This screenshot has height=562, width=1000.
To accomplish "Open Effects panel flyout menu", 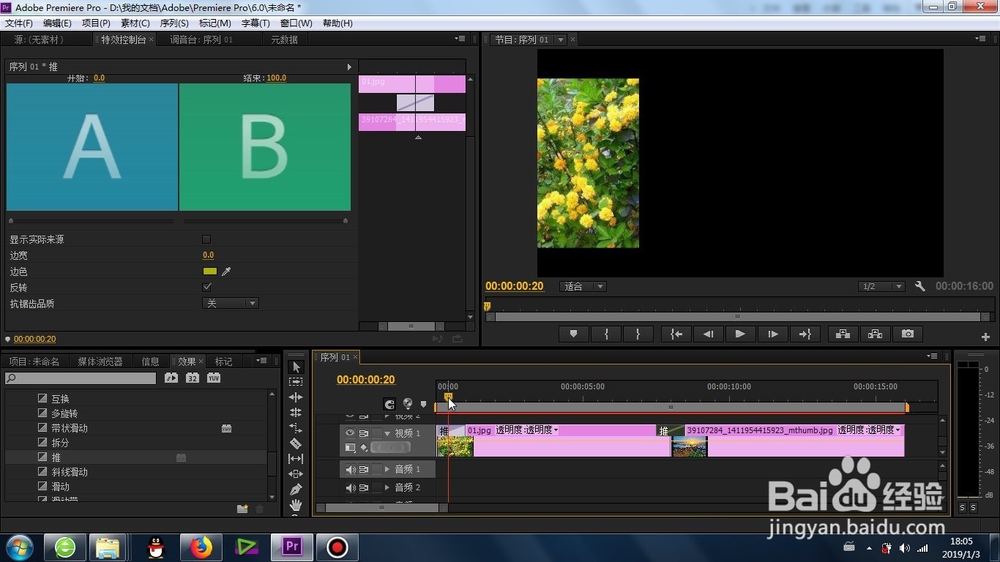I will click(x=261, y=361).
